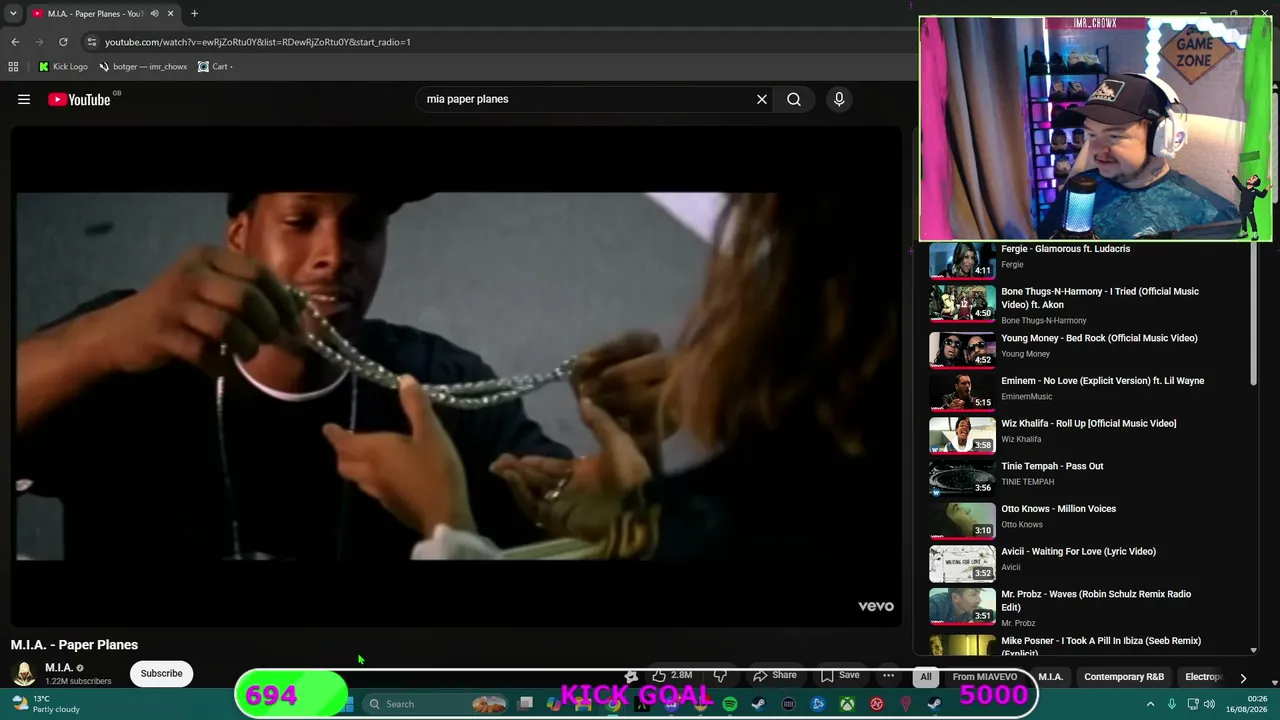
Task: Share the Paper Planes video
Action: pos(775,676)
